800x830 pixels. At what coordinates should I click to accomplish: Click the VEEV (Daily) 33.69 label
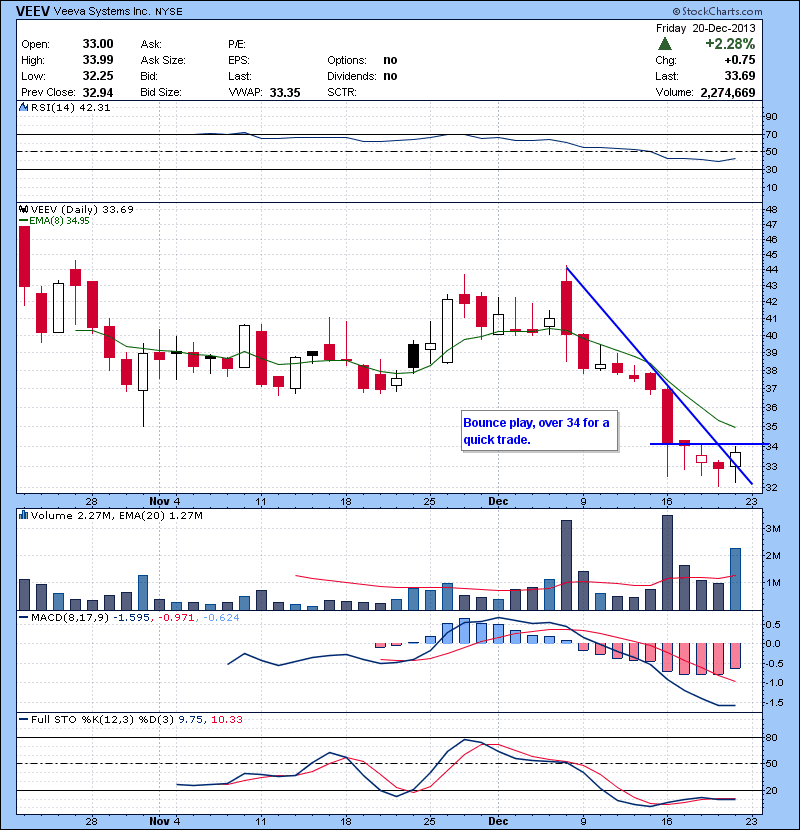tap(82, 209)
